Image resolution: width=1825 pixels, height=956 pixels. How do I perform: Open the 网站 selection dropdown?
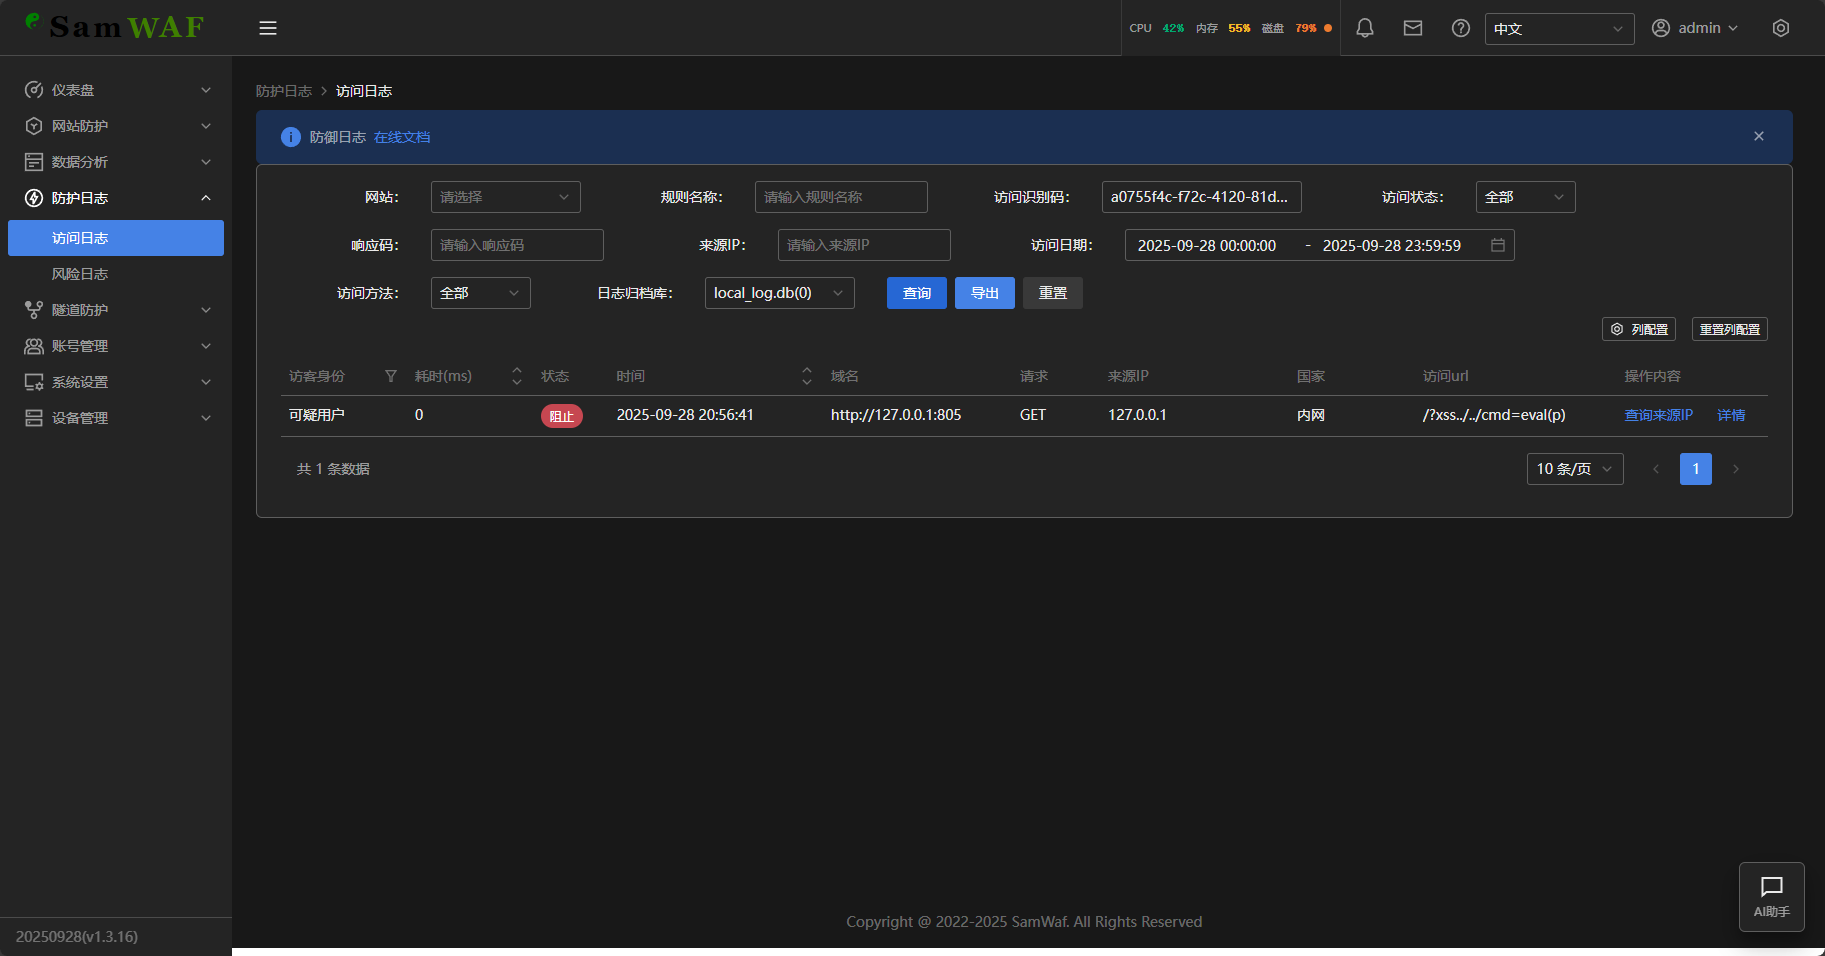[x=505, y=197]
